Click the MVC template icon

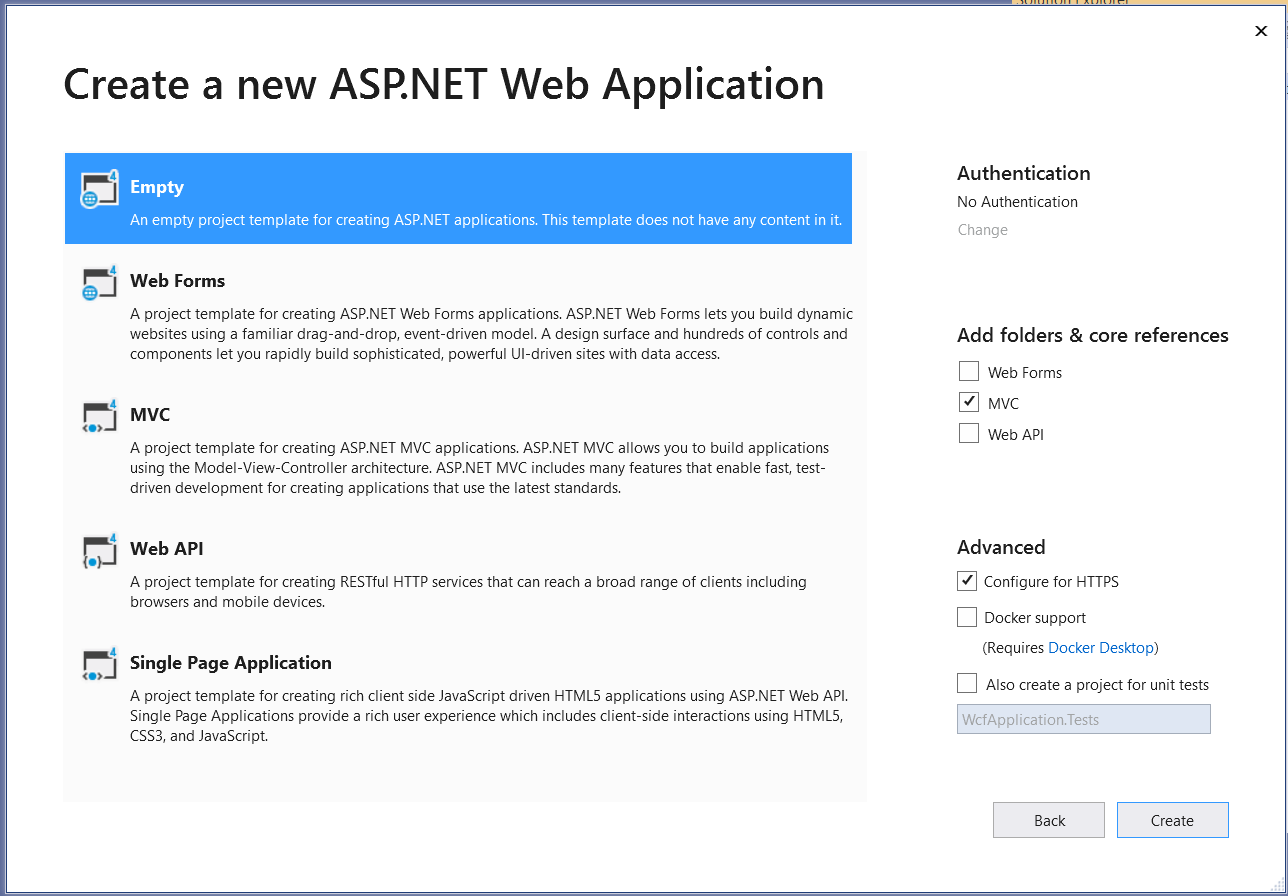(98, 417)
